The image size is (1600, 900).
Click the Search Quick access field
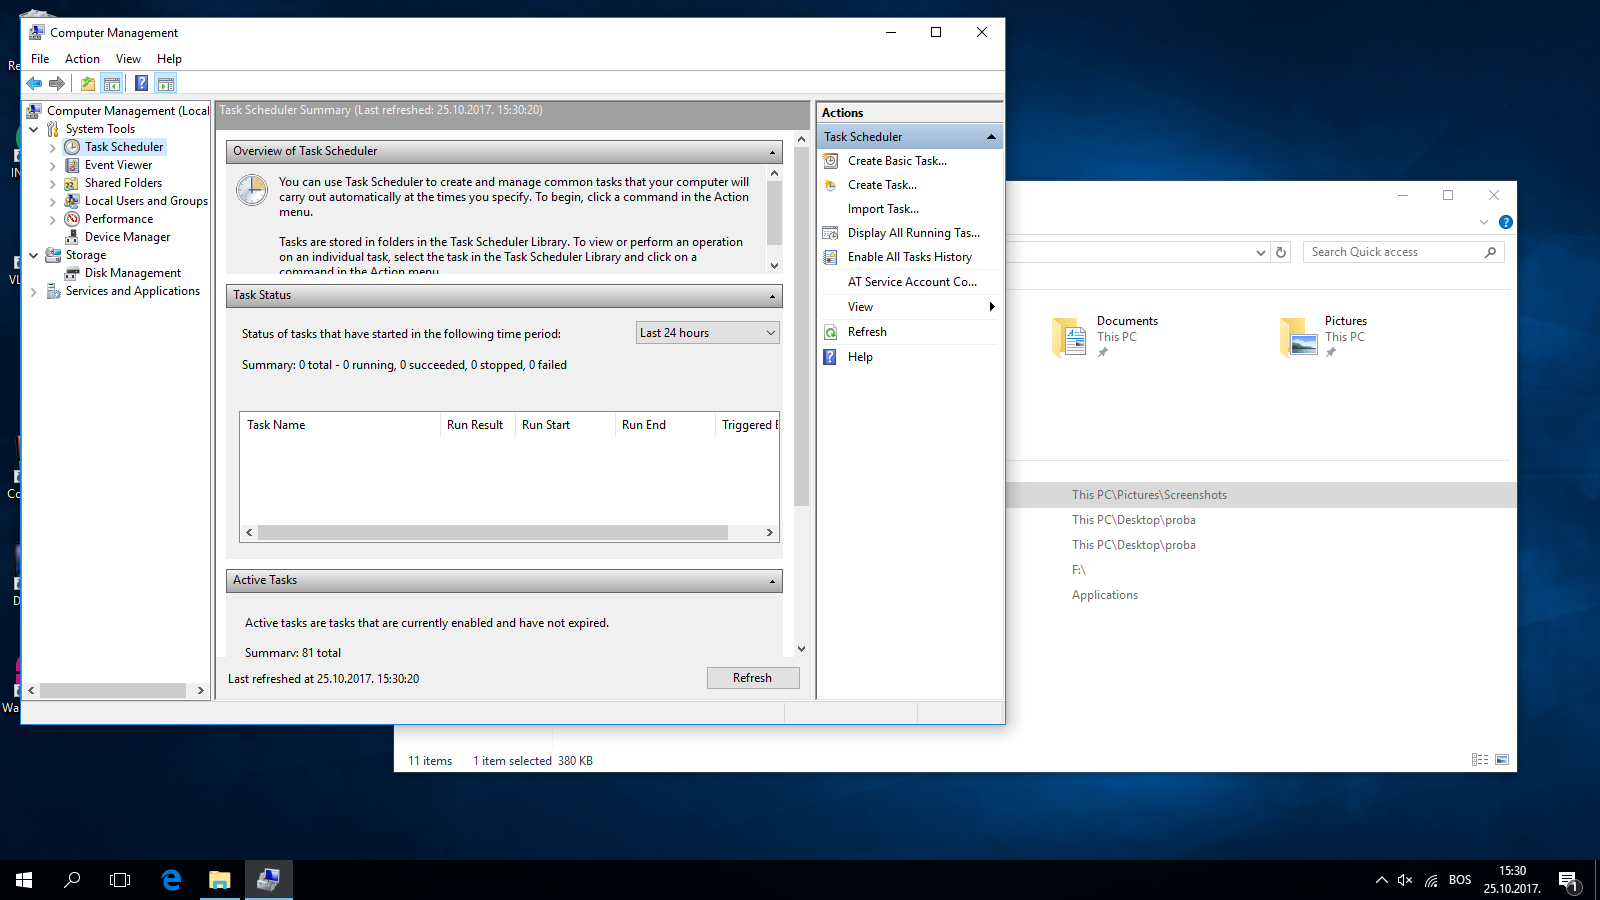coord(1403,252)
